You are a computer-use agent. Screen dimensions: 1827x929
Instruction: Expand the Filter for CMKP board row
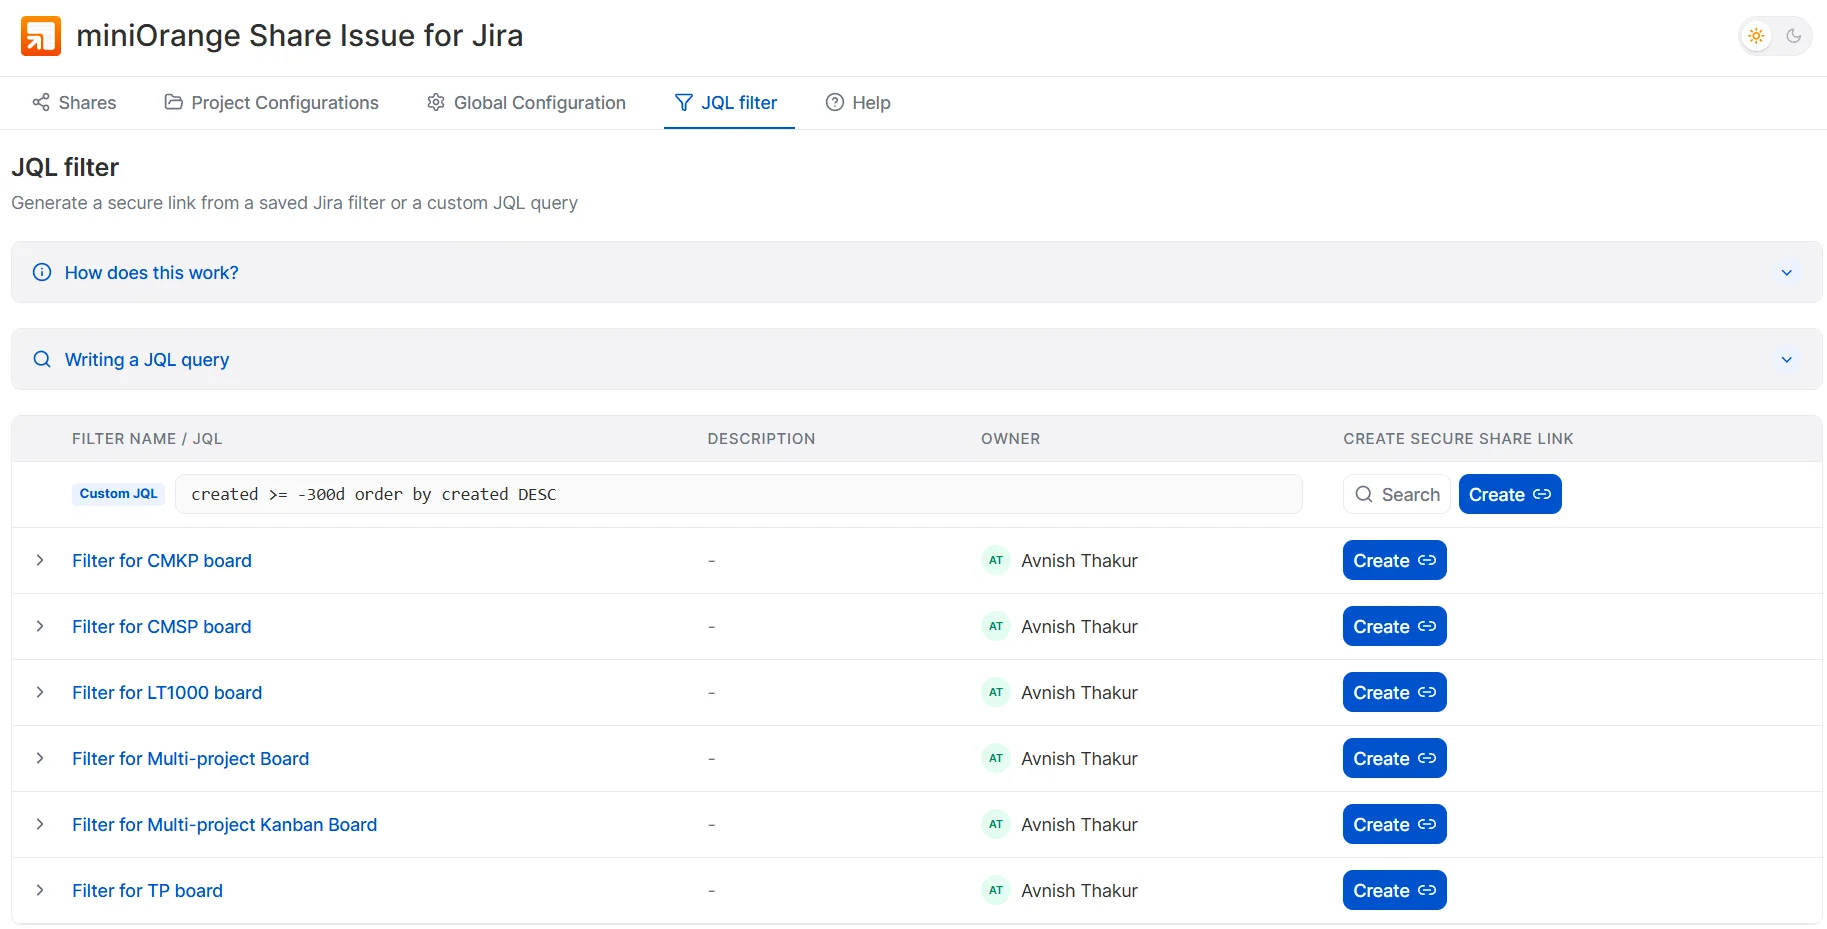tap(40, 561)
